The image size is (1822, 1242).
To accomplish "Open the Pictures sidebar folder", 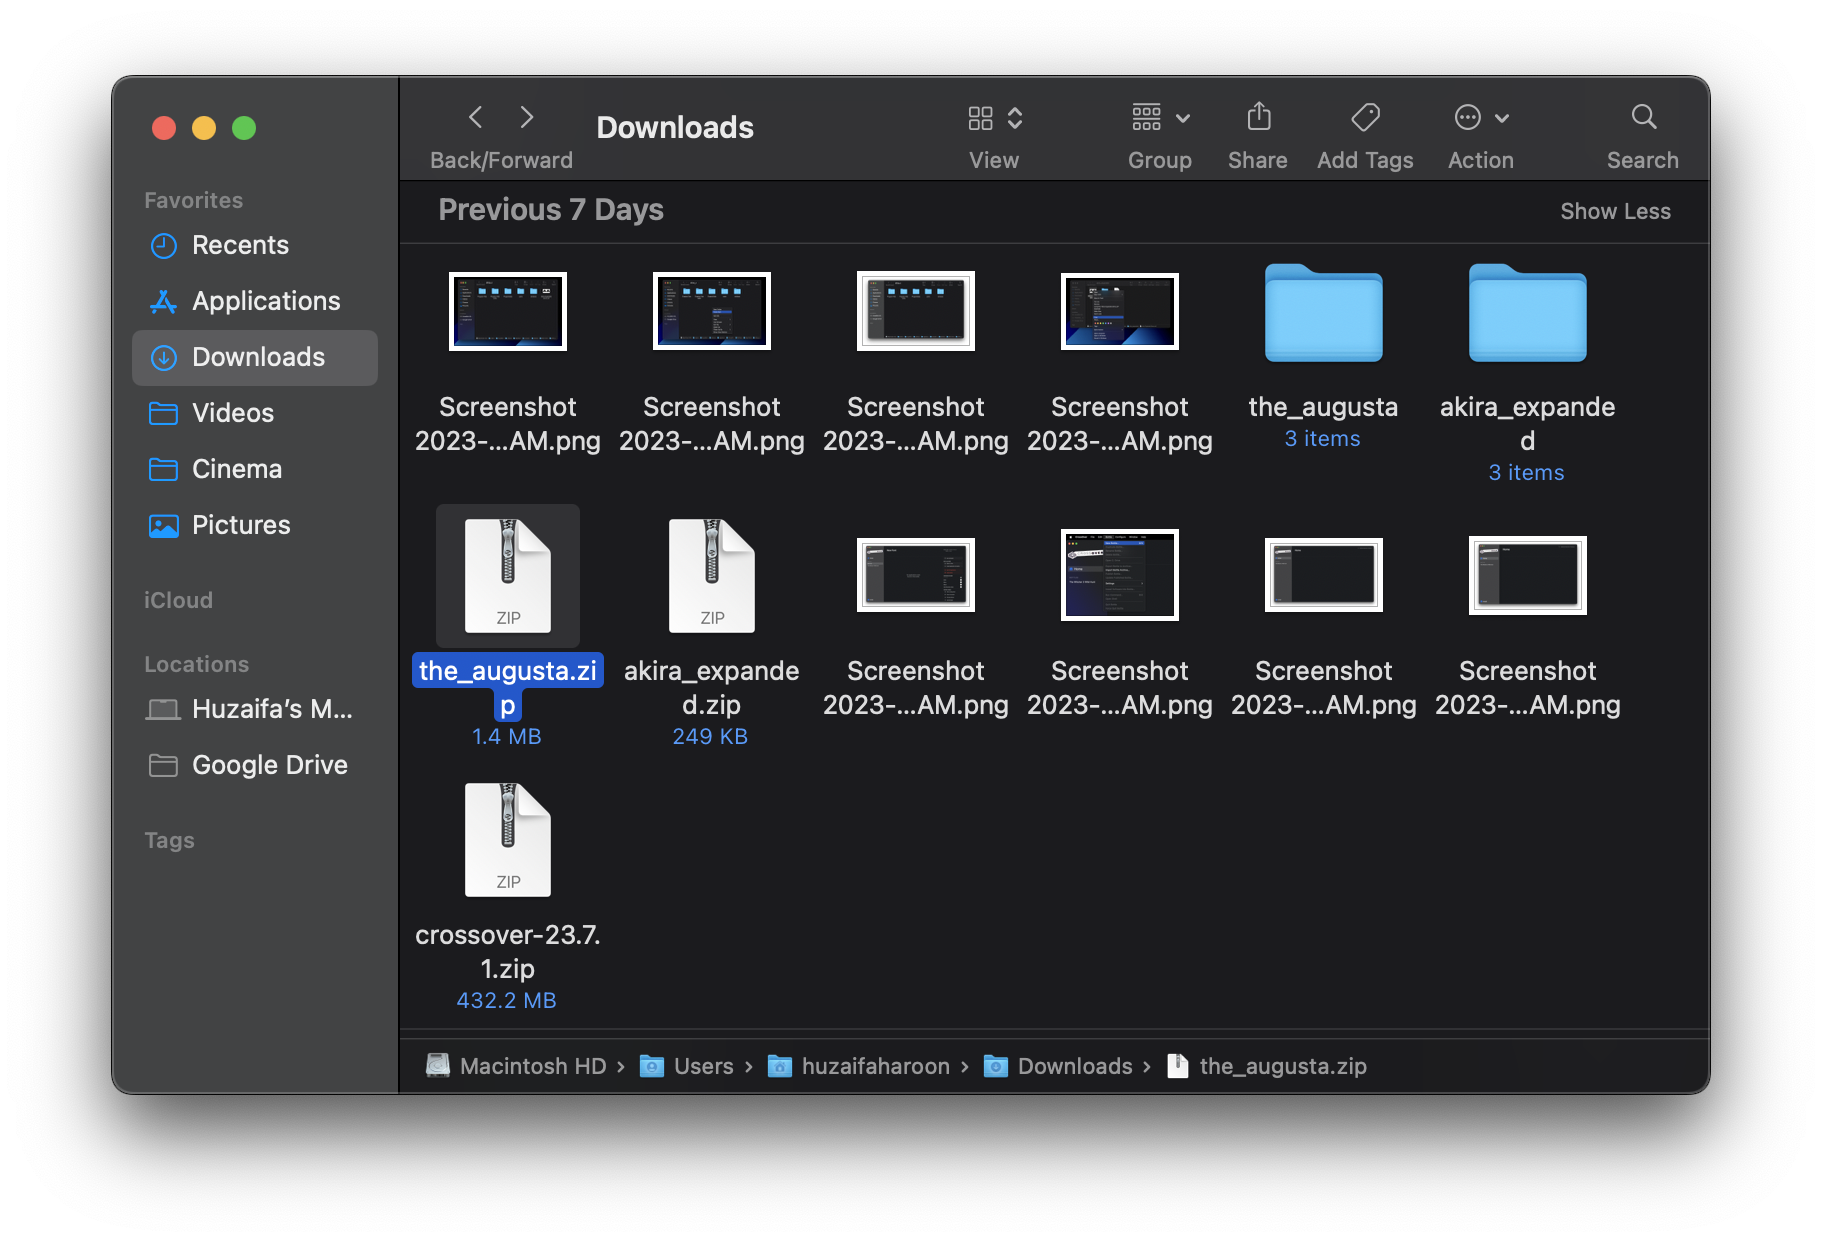I will (241, 525).
